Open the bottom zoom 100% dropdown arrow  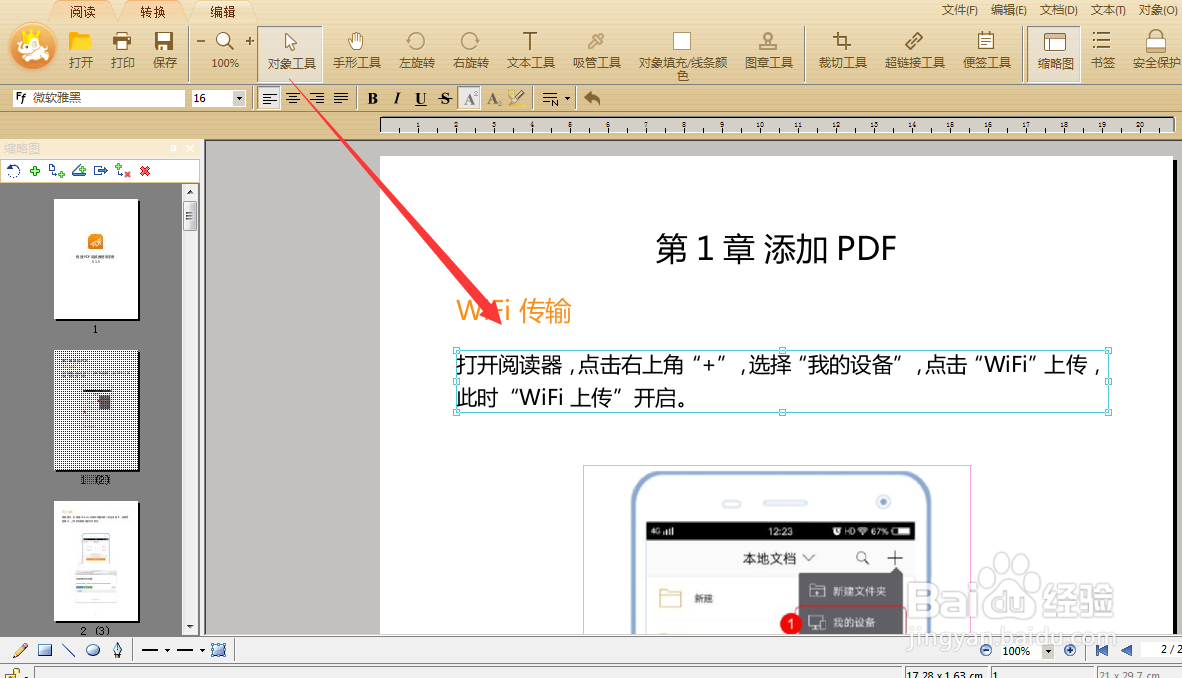[1047, 651]
